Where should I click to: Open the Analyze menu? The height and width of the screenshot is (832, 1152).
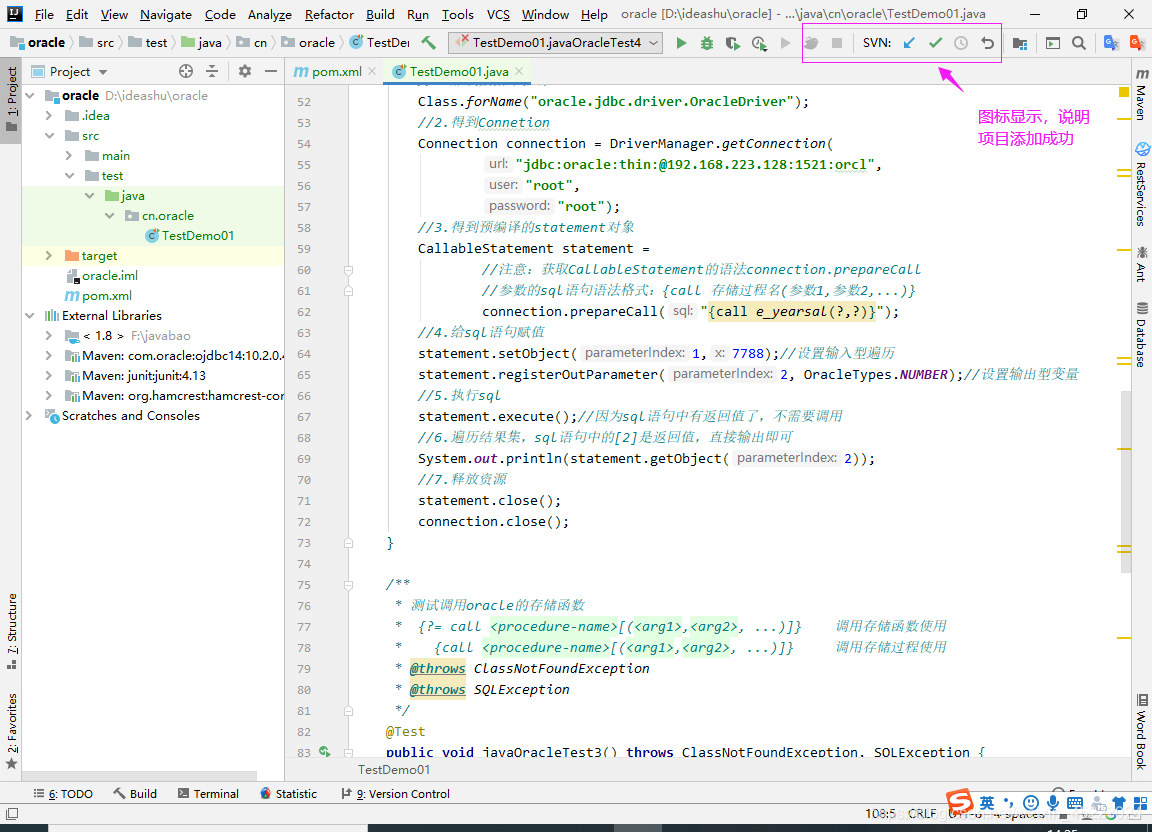[270, 14]
